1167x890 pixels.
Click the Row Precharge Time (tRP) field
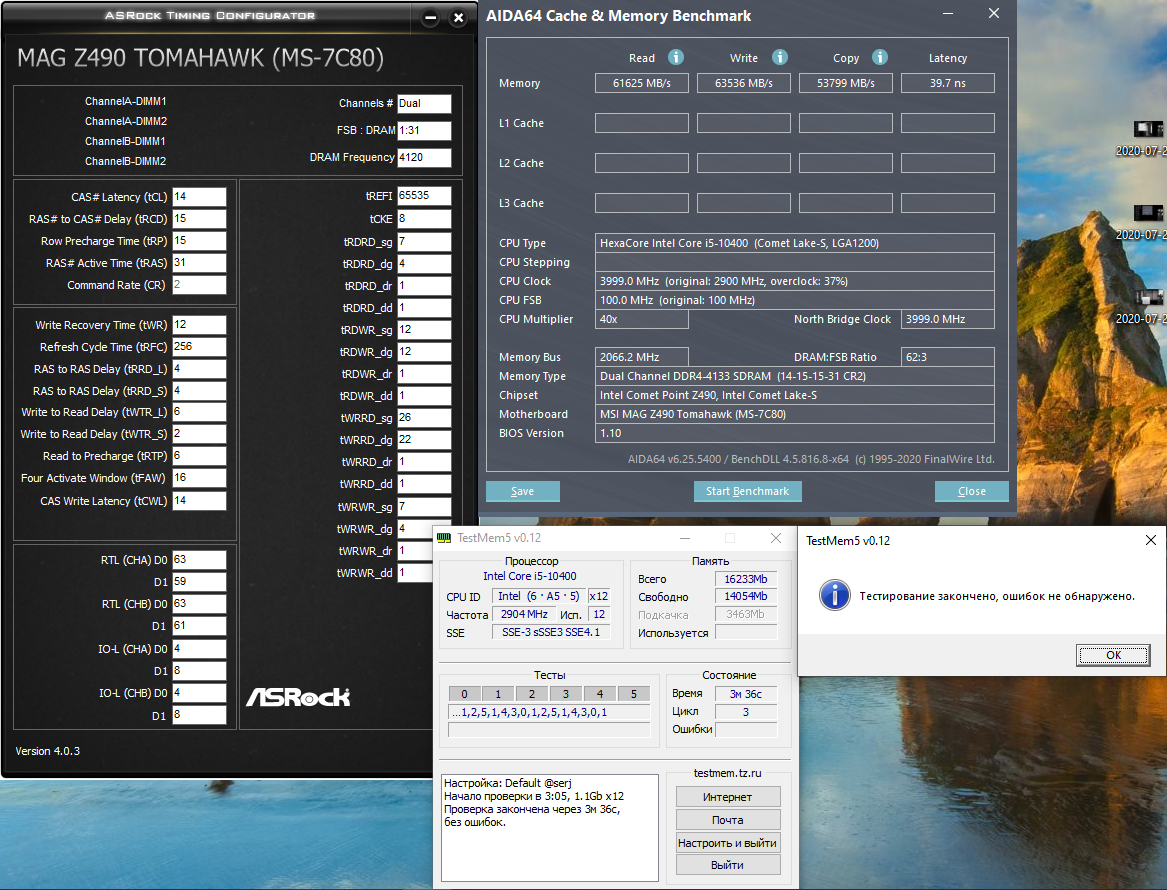pyautogui.click(x=199, y=240)
